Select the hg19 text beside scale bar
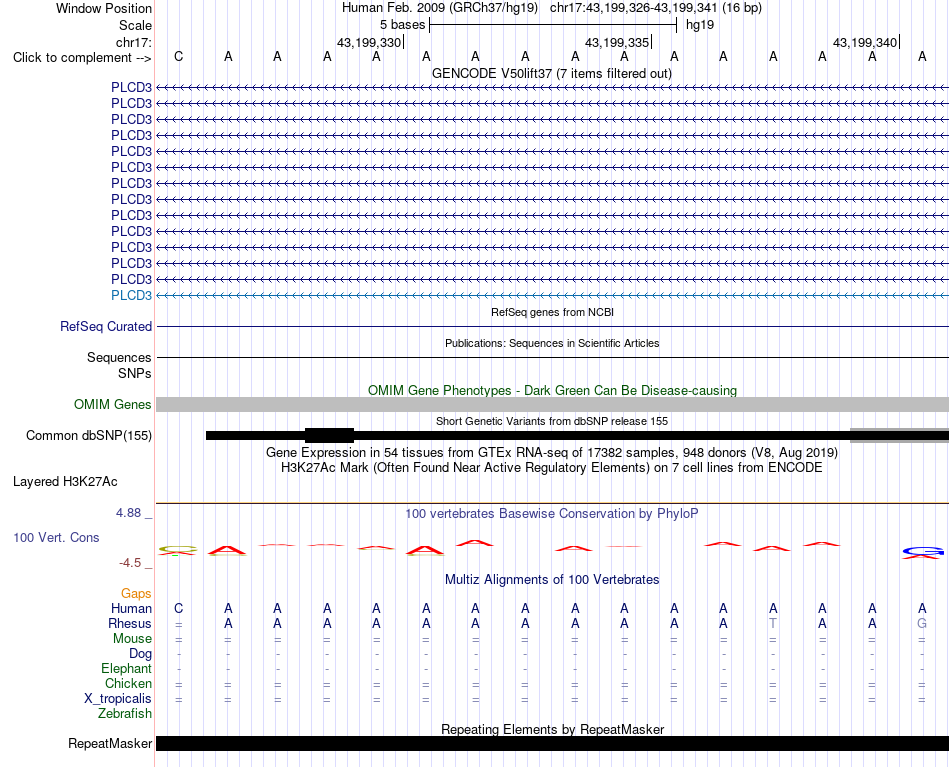Screen dimensions: 950x767 [700, 25]
